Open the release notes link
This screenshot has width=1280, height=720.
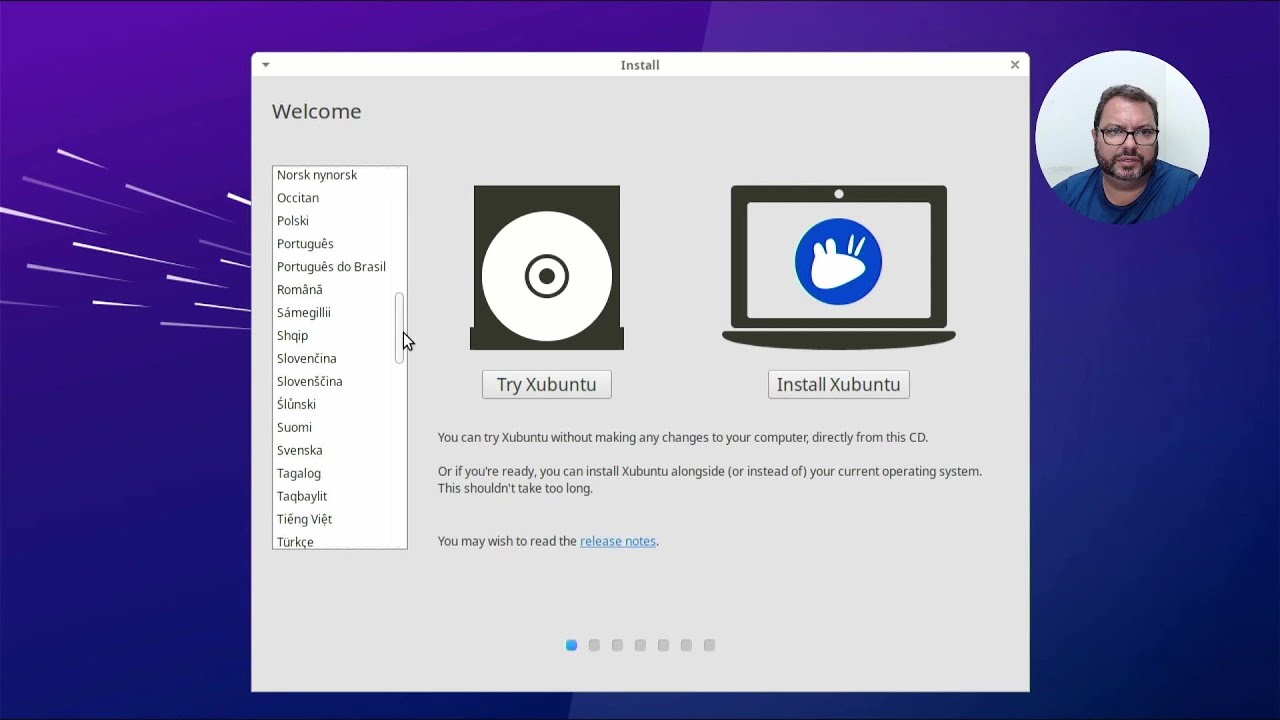pos(618,541)
